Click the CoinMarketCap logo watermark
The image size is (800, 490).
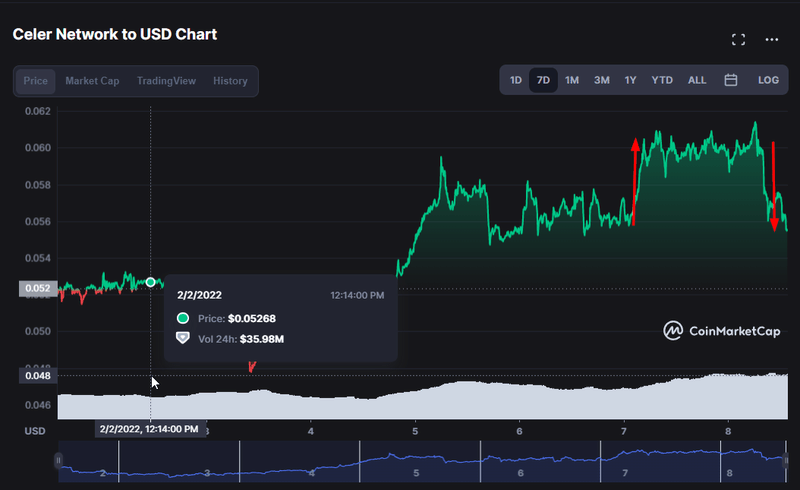[x=722, y=331]
